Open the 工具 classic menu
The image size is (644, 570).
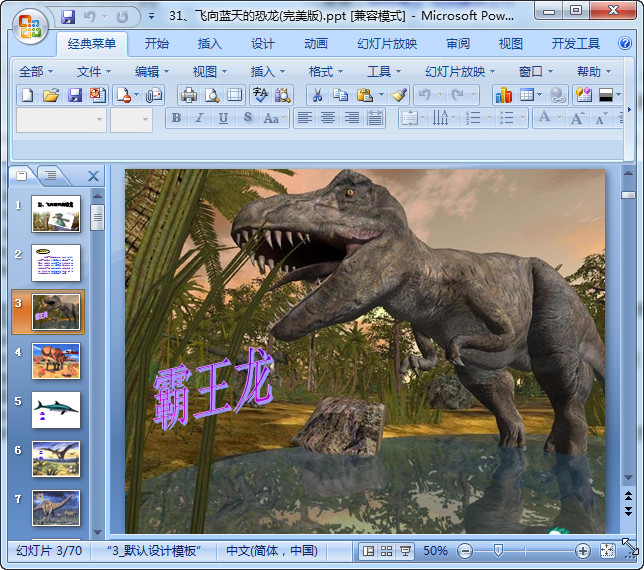pyautogui.click(x=384, y=72)
